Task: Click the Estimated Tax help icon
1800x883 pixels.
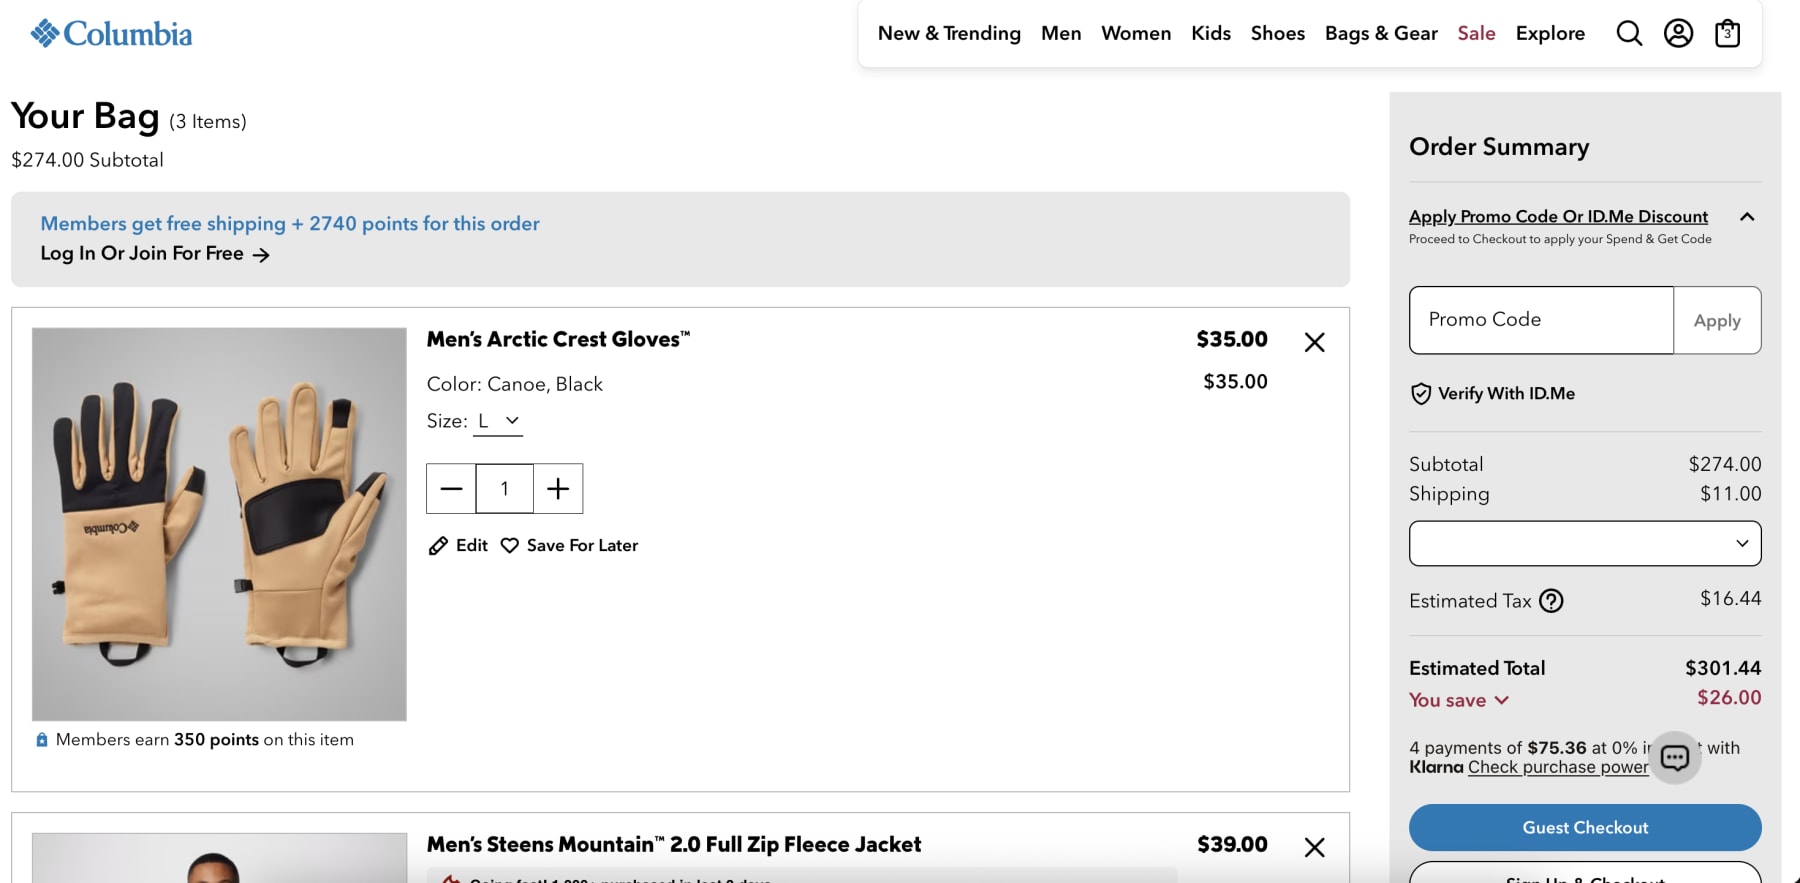Action: 1551,601
